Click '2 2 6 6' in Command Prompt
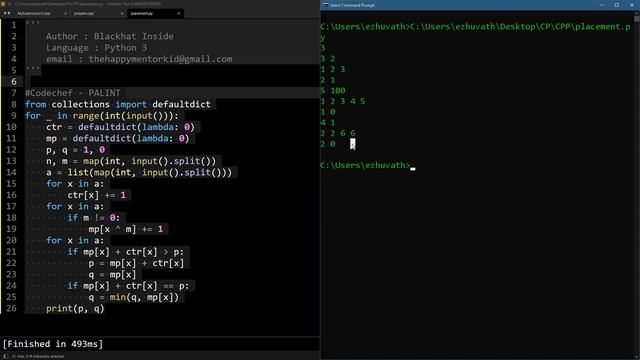The height and width of the screenshot is (360, 640). coord(338,133)
